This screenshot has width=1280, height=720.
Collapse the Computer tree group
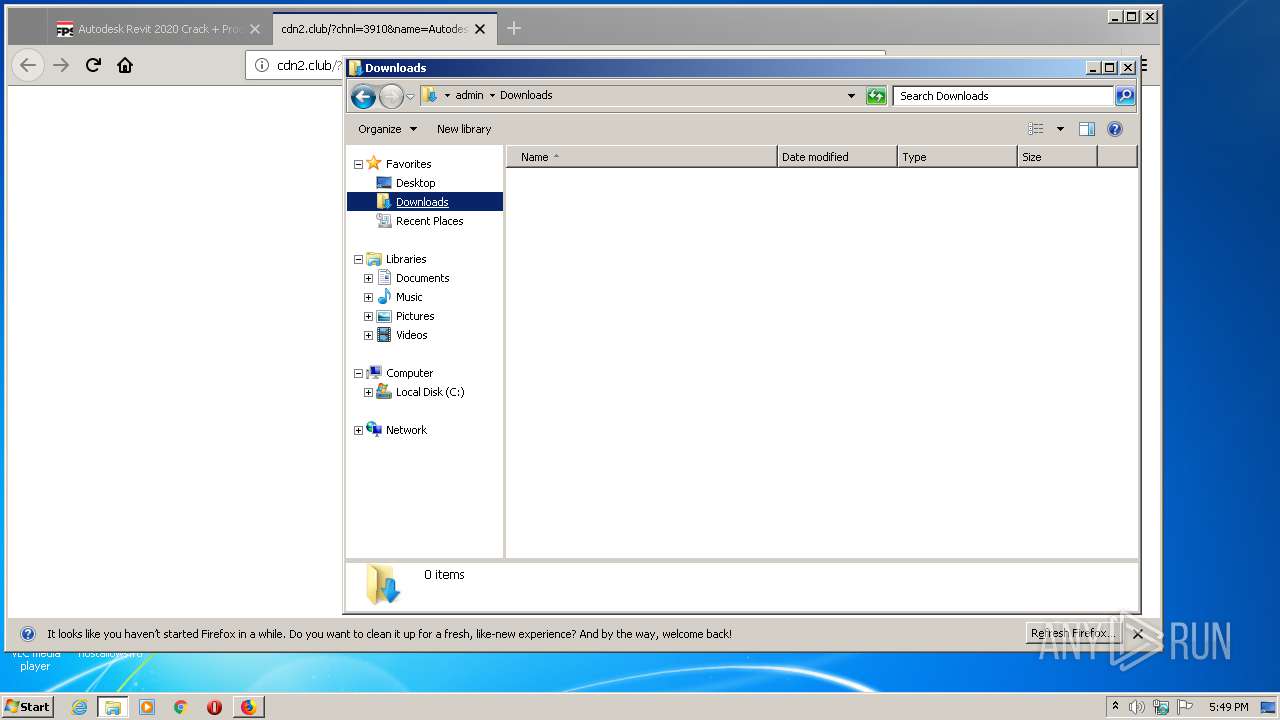[x=358, y=373]
